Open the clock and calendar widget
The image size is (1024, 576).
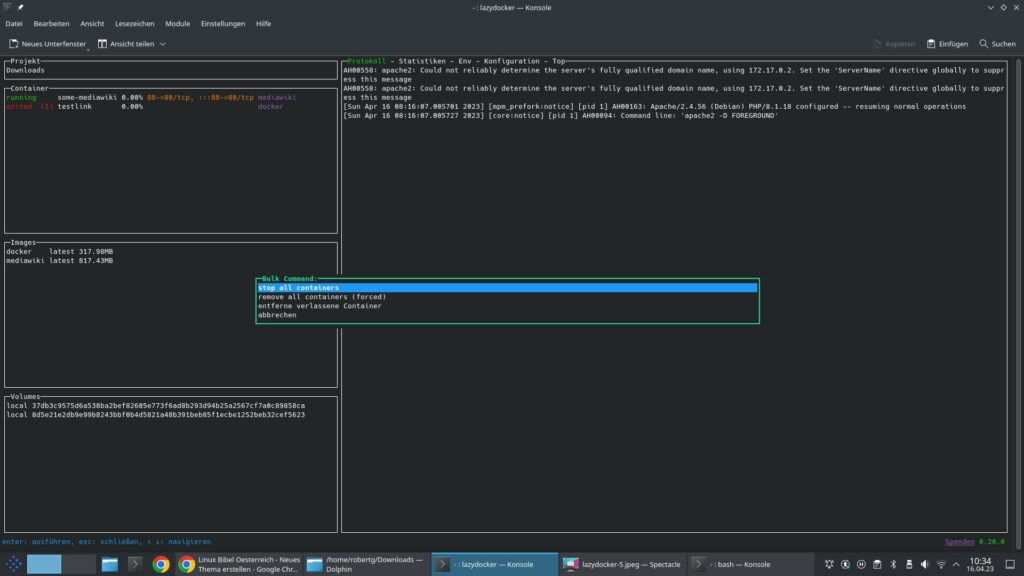980,564
